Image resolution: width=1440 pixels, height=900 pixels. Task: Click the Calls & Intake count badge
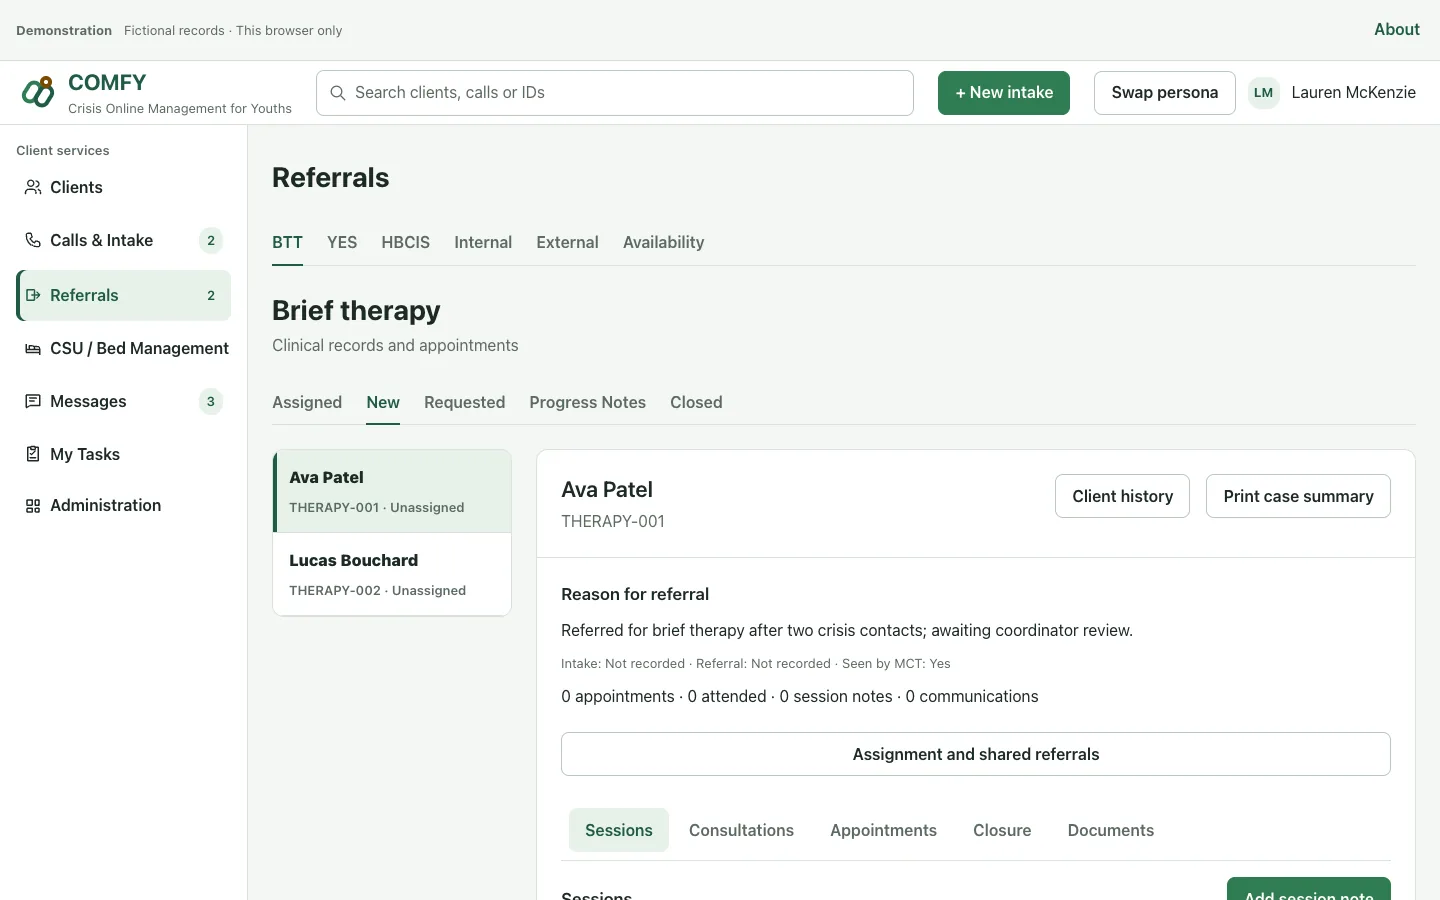[x=211, y=240]
